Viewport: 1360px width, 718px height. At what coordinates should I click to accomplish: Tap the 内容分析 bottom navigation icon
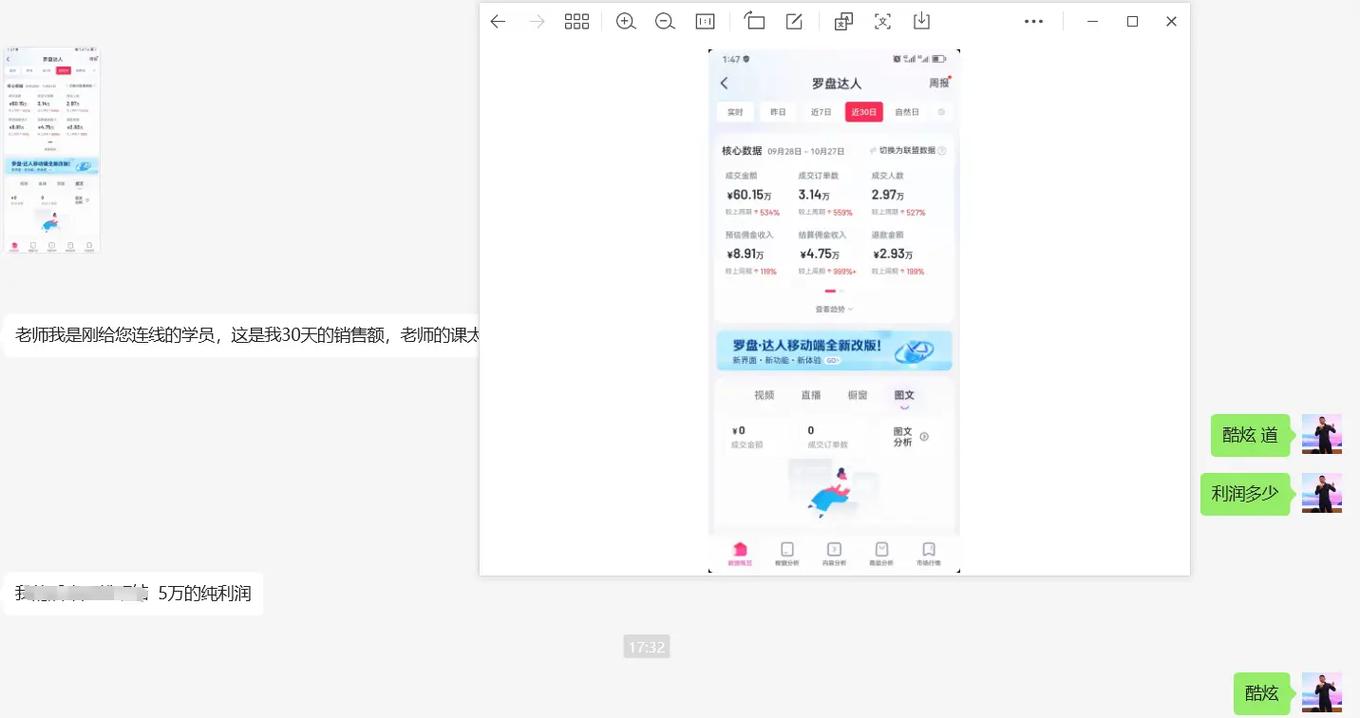tap(834, 549)
